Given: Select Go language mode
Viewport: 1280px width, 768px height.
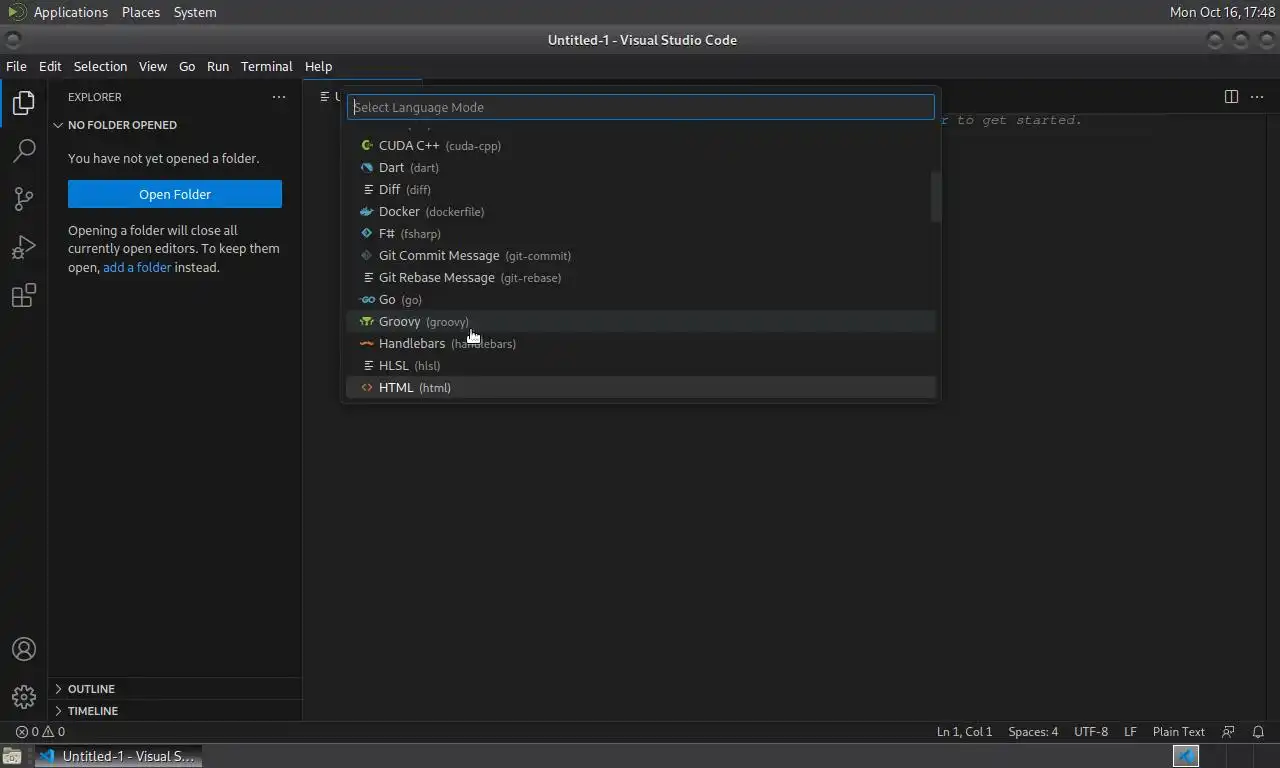Looking at the screenshot, I should (x=640, y=299).
